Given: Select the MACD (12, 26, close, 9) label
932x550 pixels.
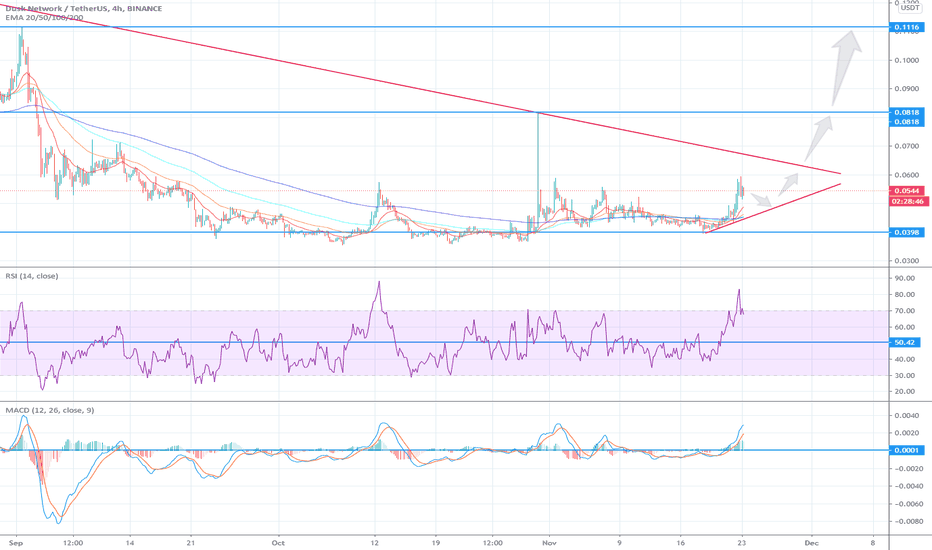Looking at the screenshot, I should coord(50,410).
